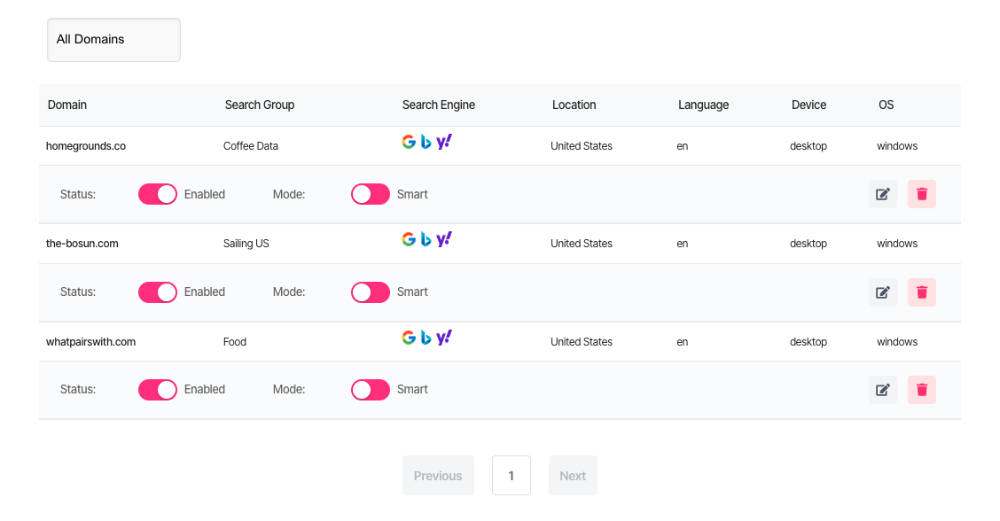Toggle Smart mode for homegrounds.co

coord(370,194)
